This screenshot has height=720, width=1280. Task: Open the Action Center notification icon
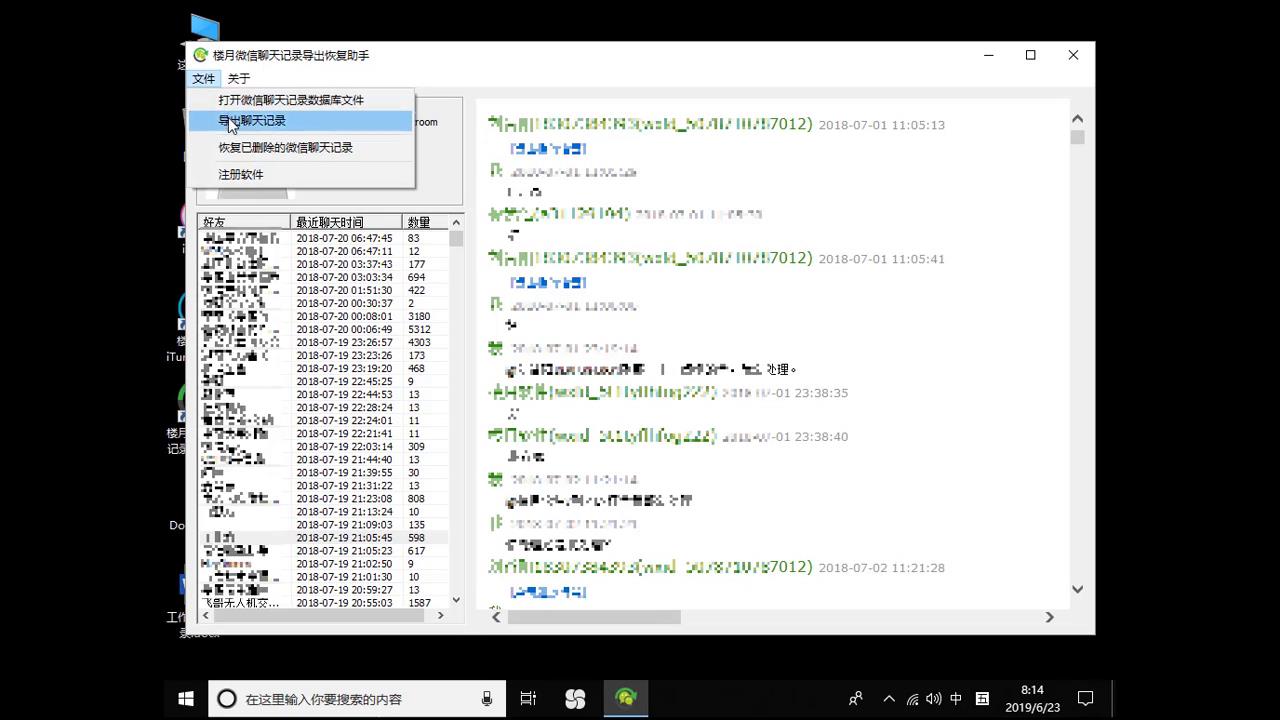pos(1085,699)
